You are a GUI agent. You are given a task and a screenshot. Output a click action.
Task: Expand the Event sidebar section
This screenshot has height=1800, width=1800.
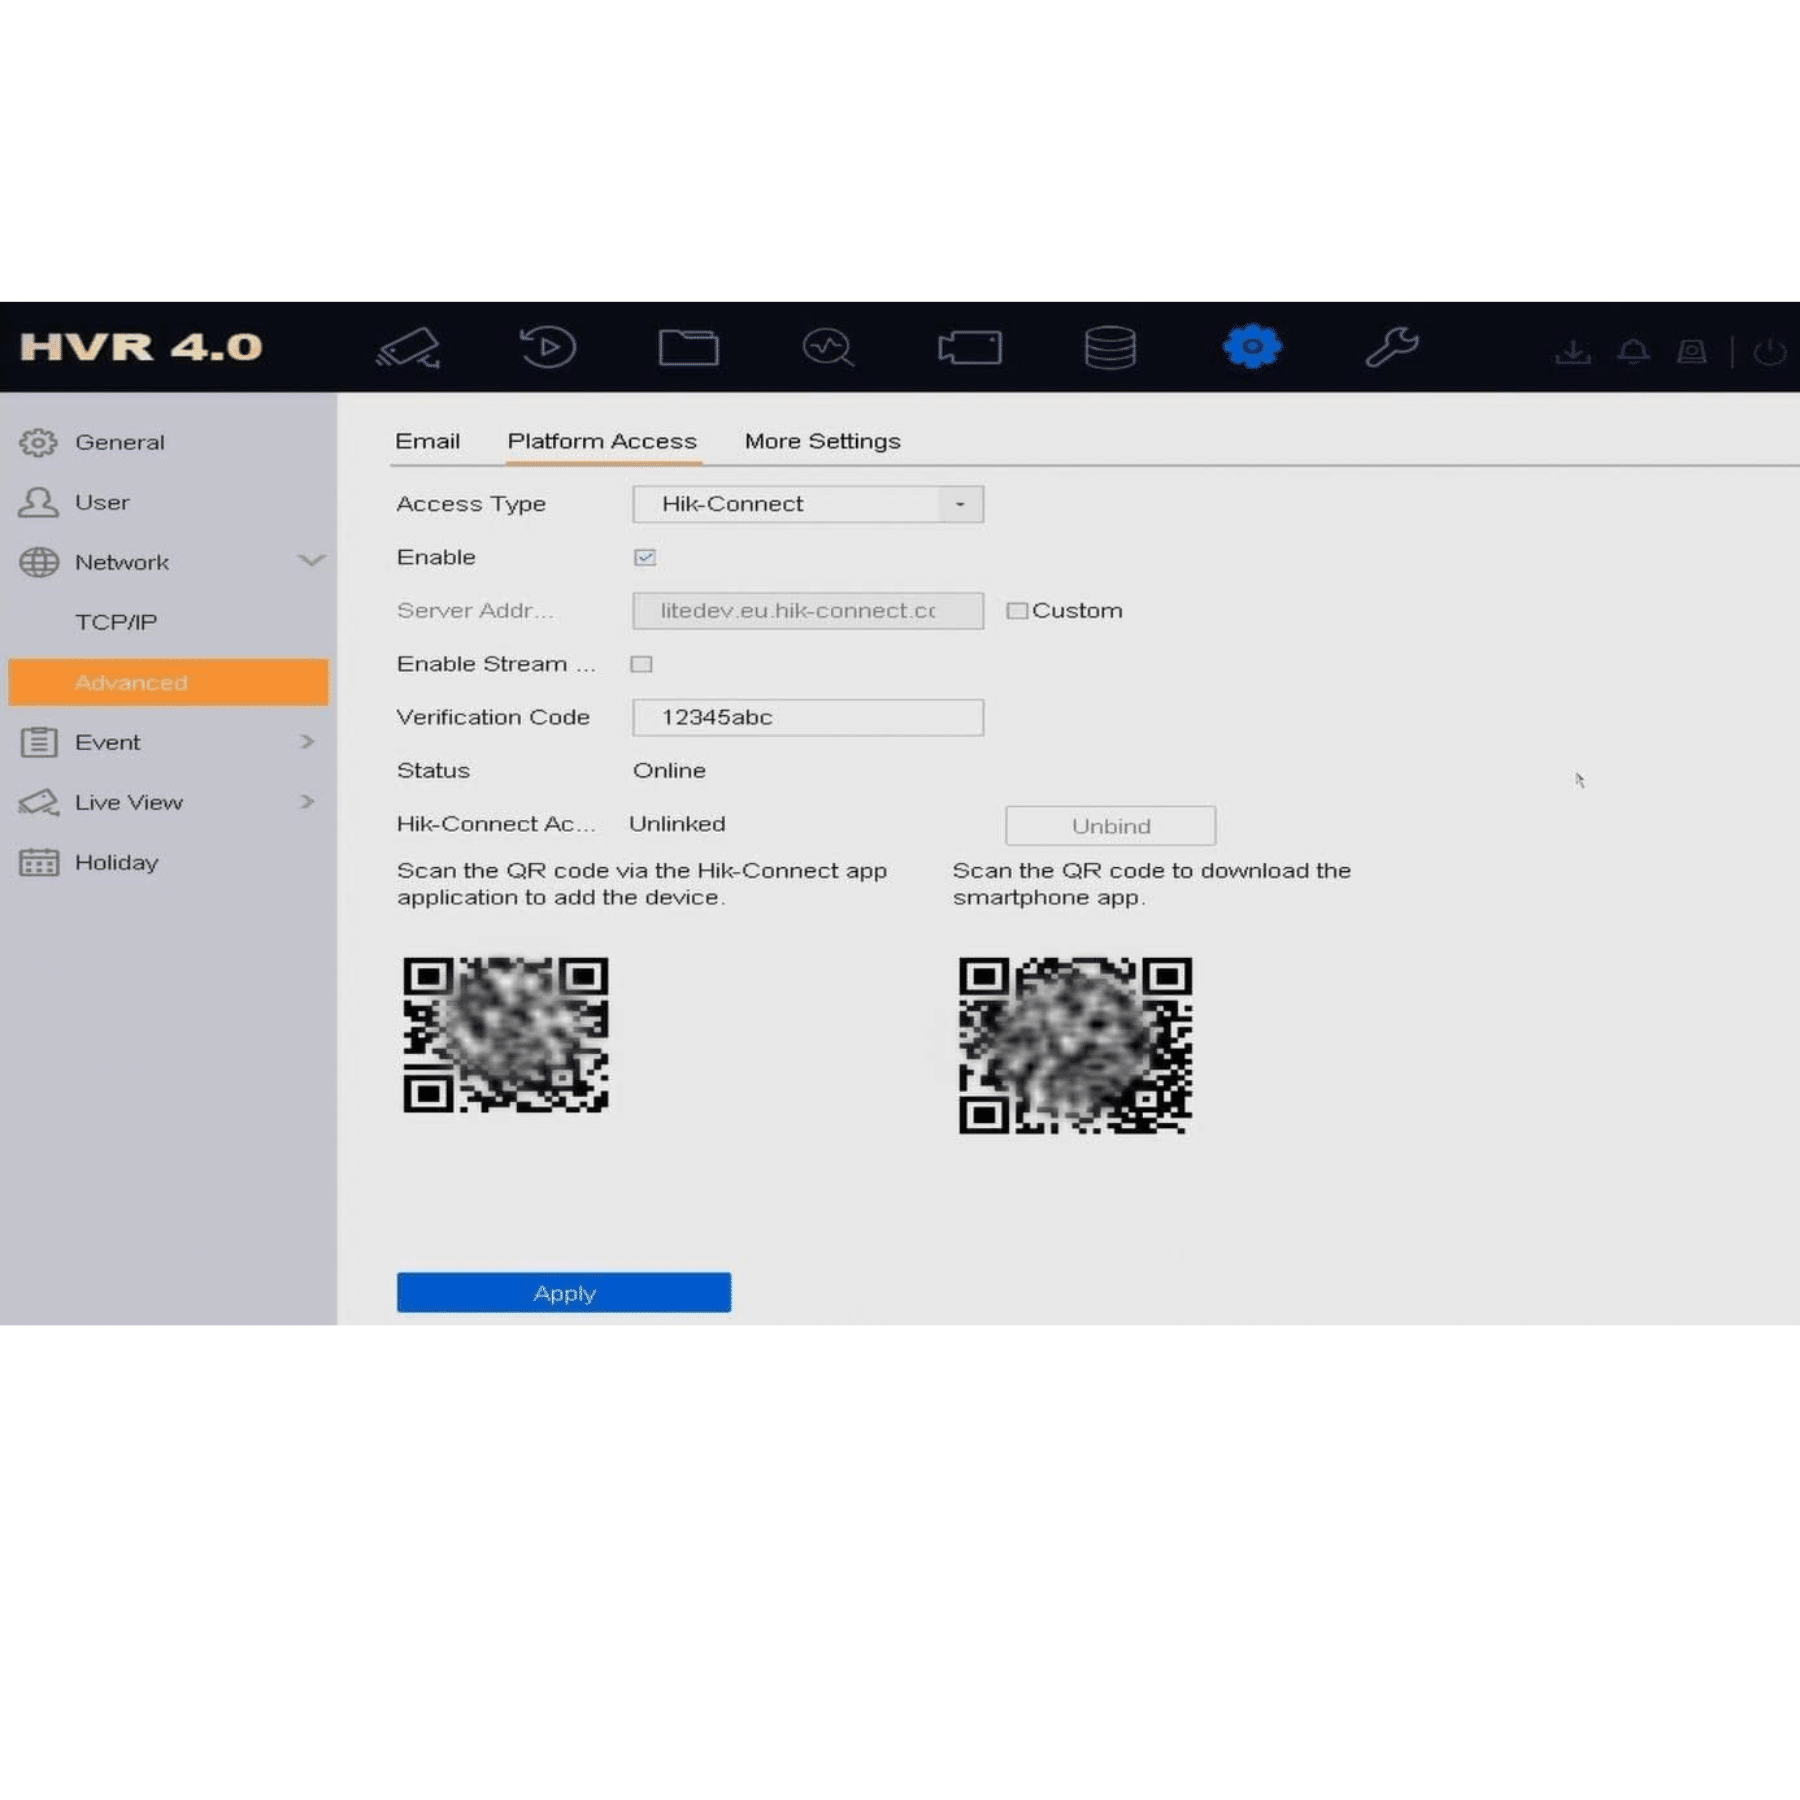pyautogui.click(x=308, y=742)
